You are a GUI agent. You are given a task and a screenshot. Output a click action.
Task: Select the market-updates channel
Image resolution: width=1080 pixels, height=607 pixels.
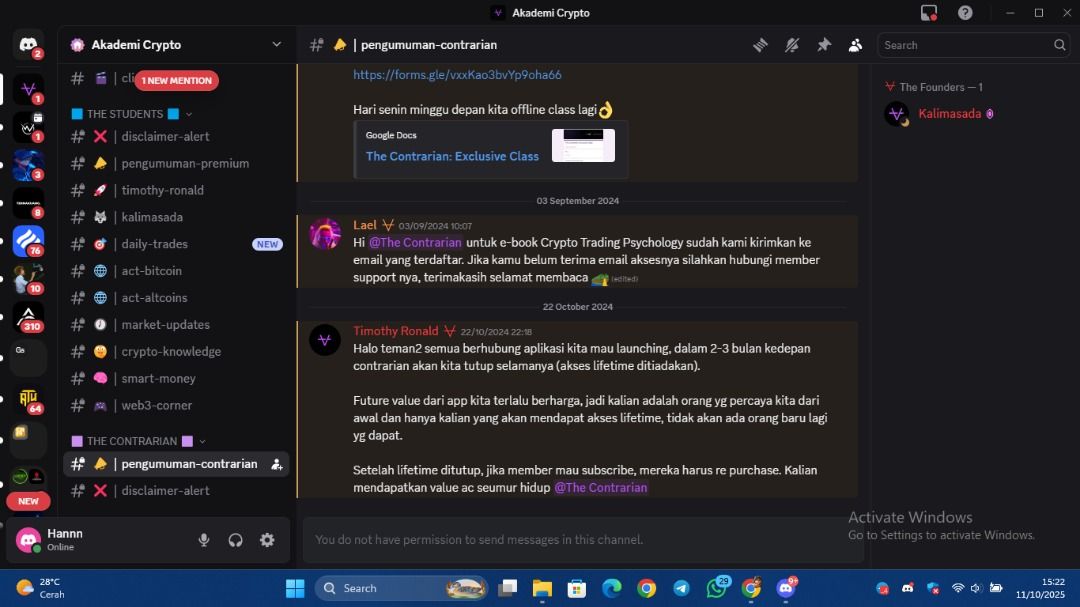[x=165, y=325]
